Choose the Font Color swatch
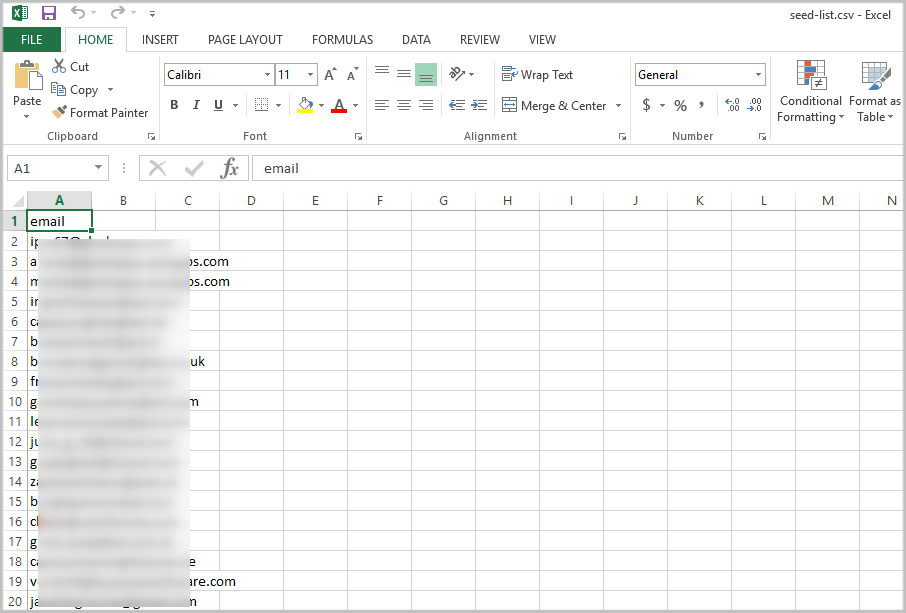 (x=339, y=104)
